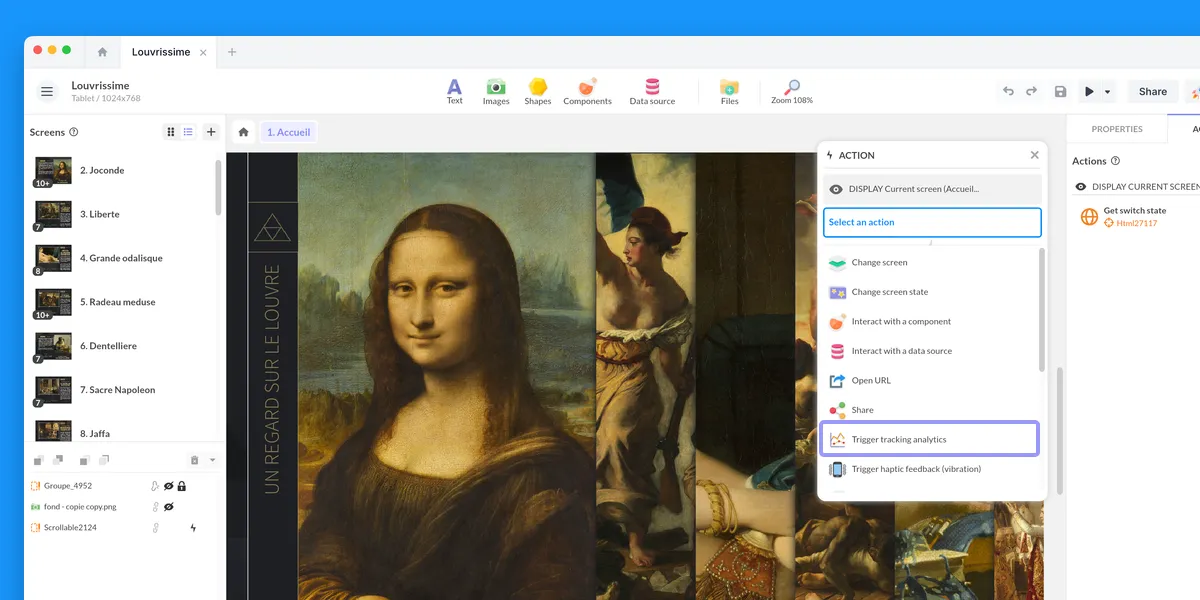Play the app preview
Viewport: 1200px width, 600px height.
pyautogui.click(x=1089, y=92)
